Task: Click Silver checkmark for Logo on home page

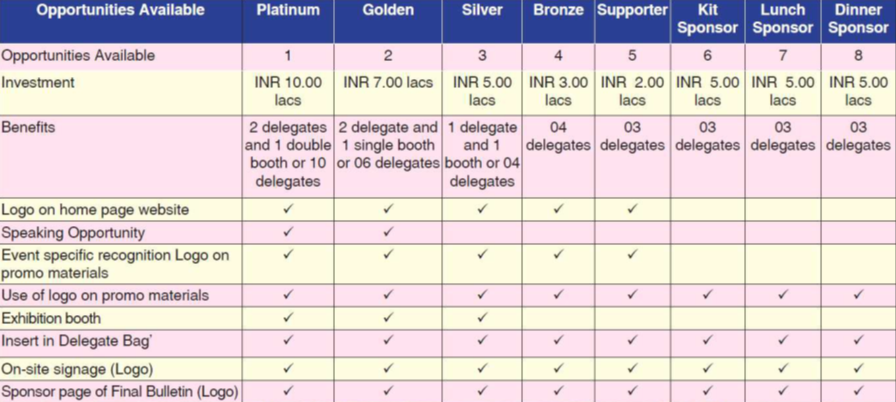Action: pyautogui.click(x=482, y=210)
